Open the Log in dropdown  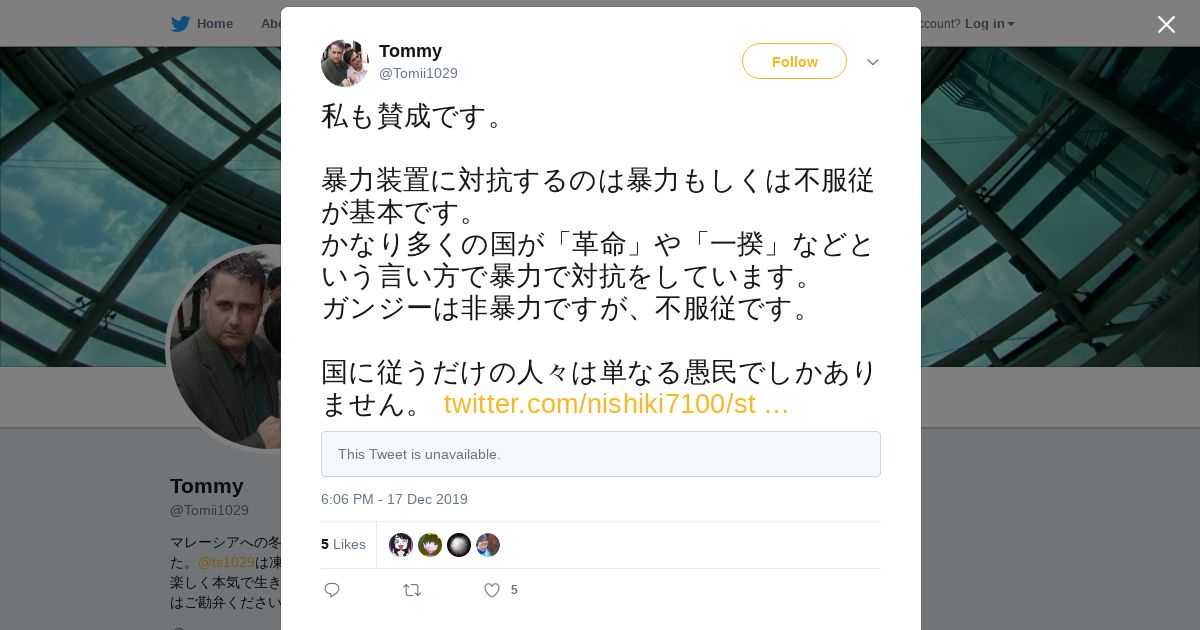tap(989, 24)
